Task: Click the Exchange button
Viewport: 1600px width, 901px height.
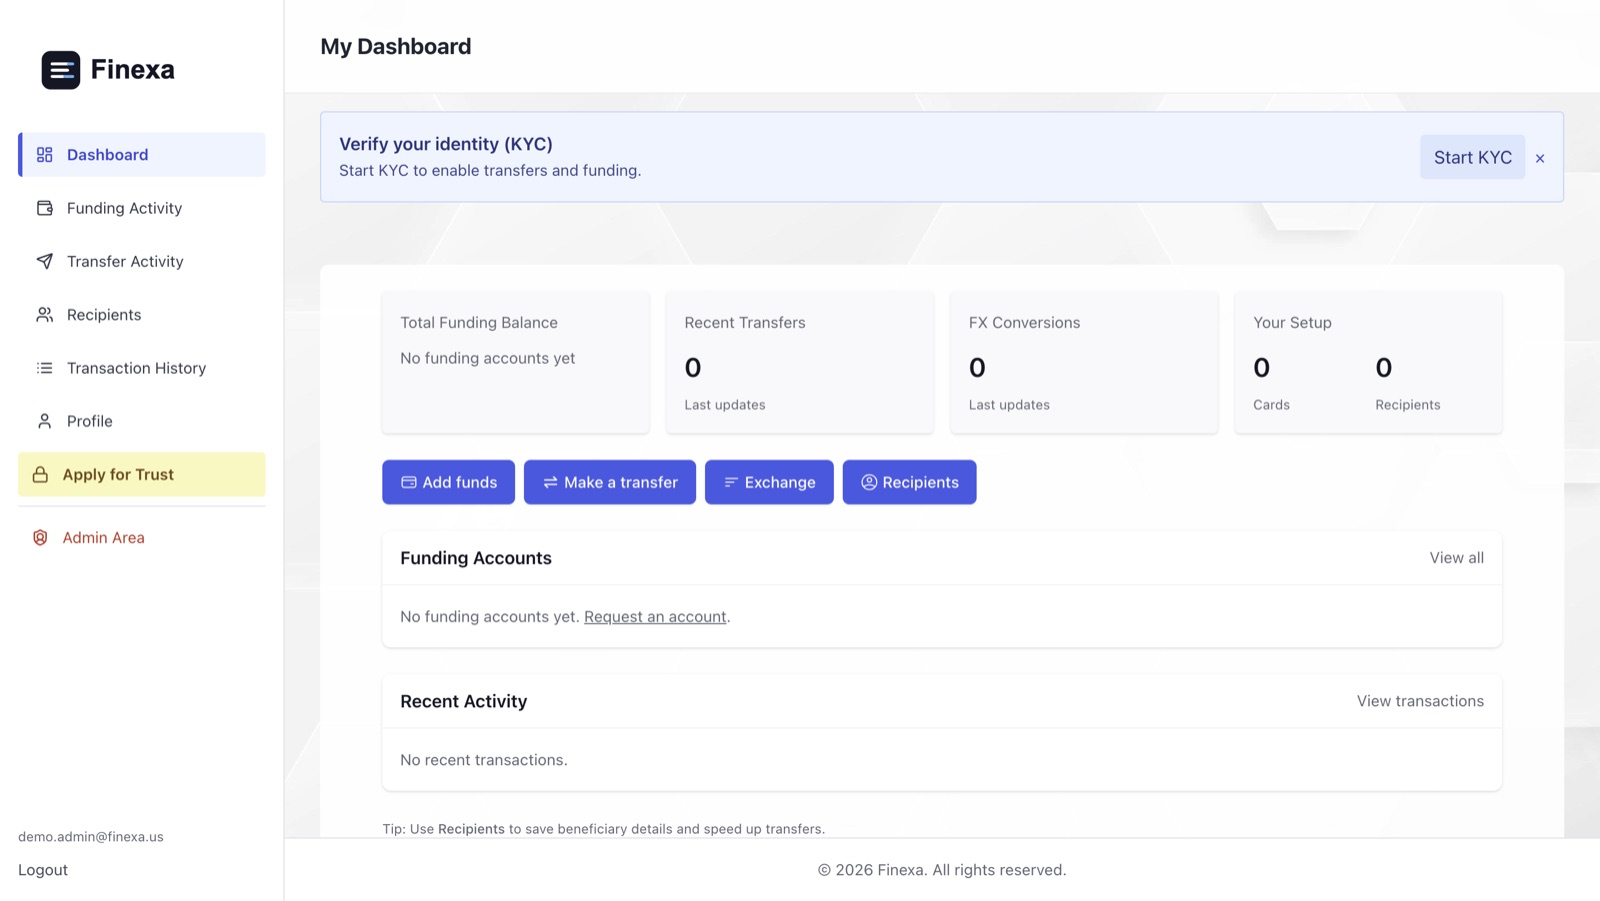Action: tap(769, 482)
